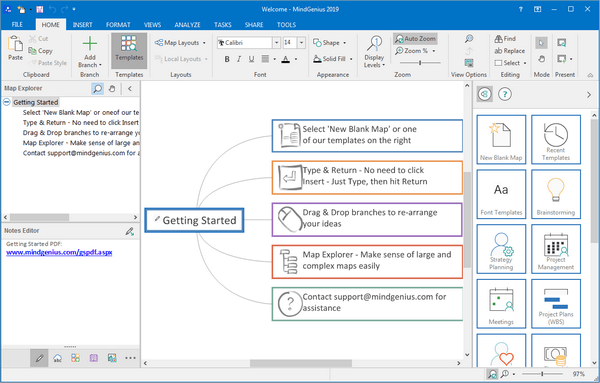This screenshot has width=600, height=383.
Task: Open the mindgenius.com gspdf link
Action: (59, 253)
